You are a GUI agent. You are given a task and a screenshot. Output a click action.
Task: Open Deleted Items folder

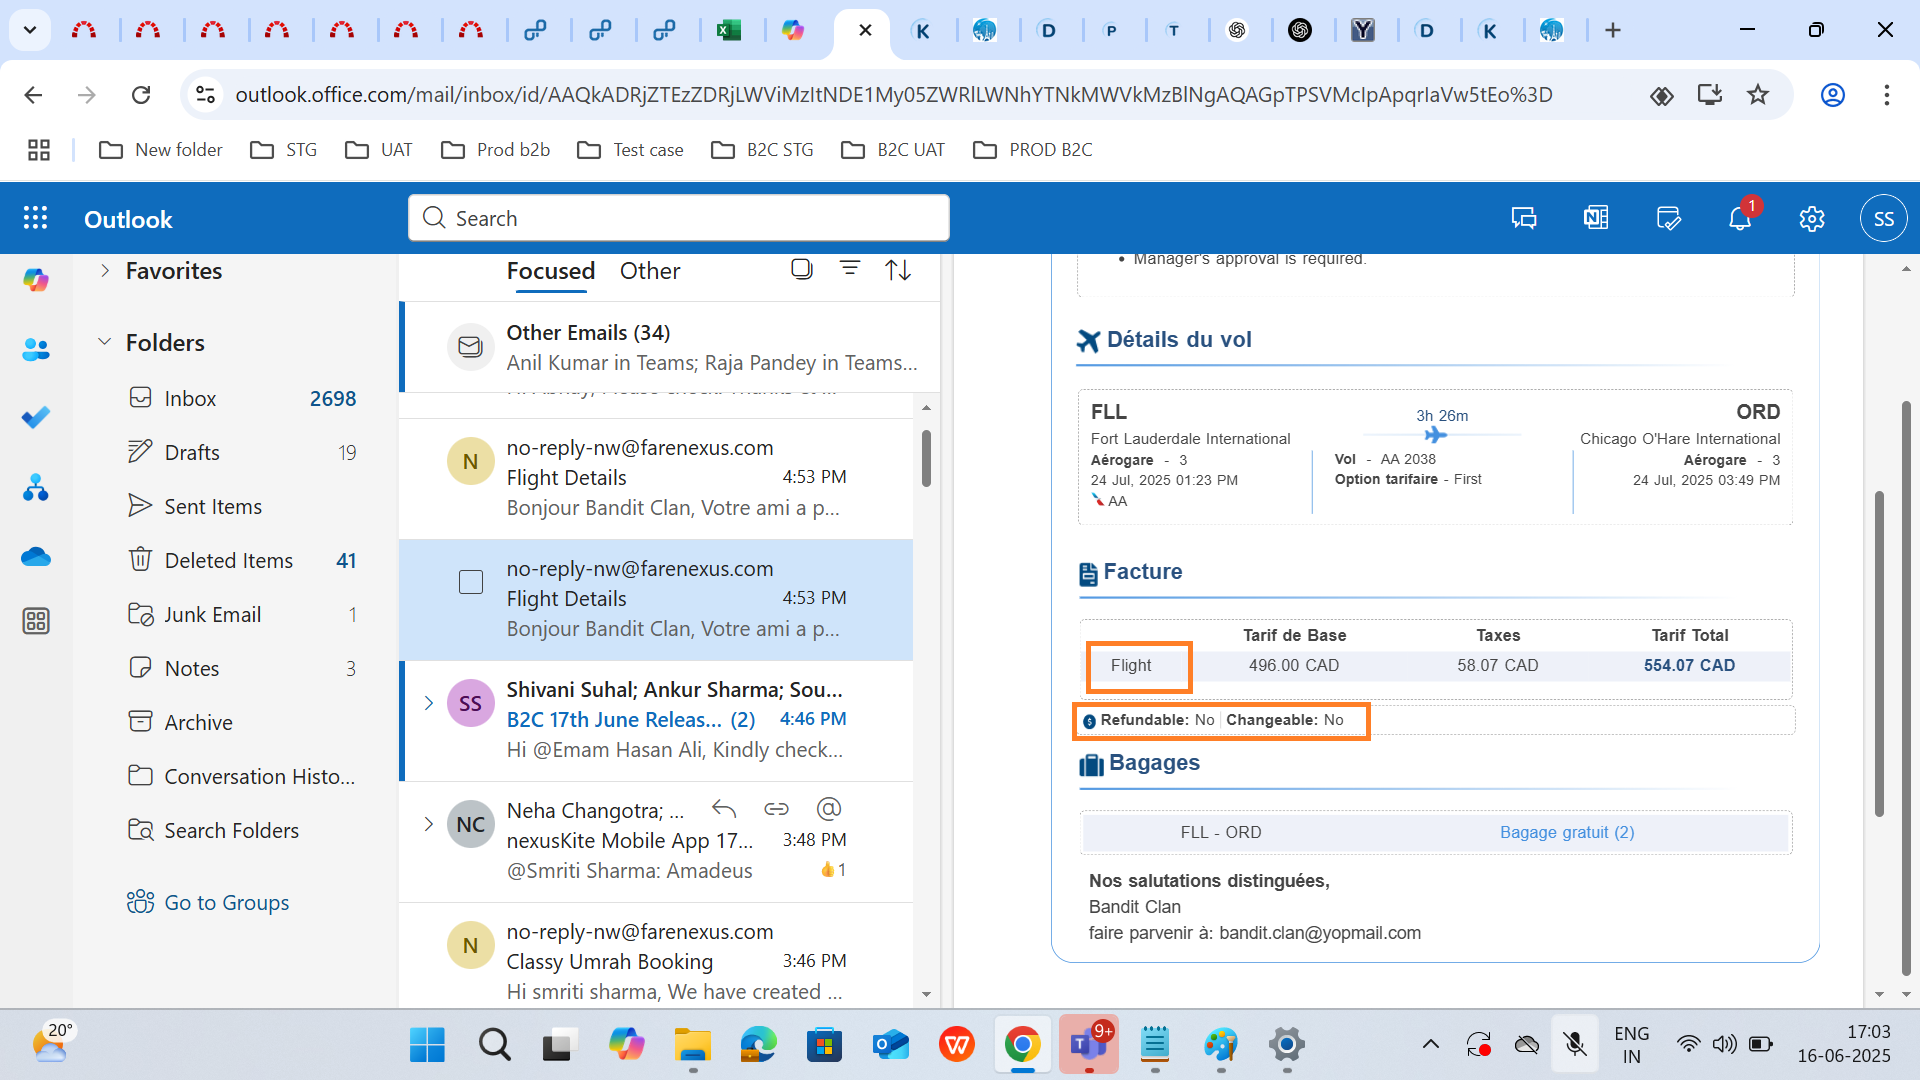coord(240,560)
